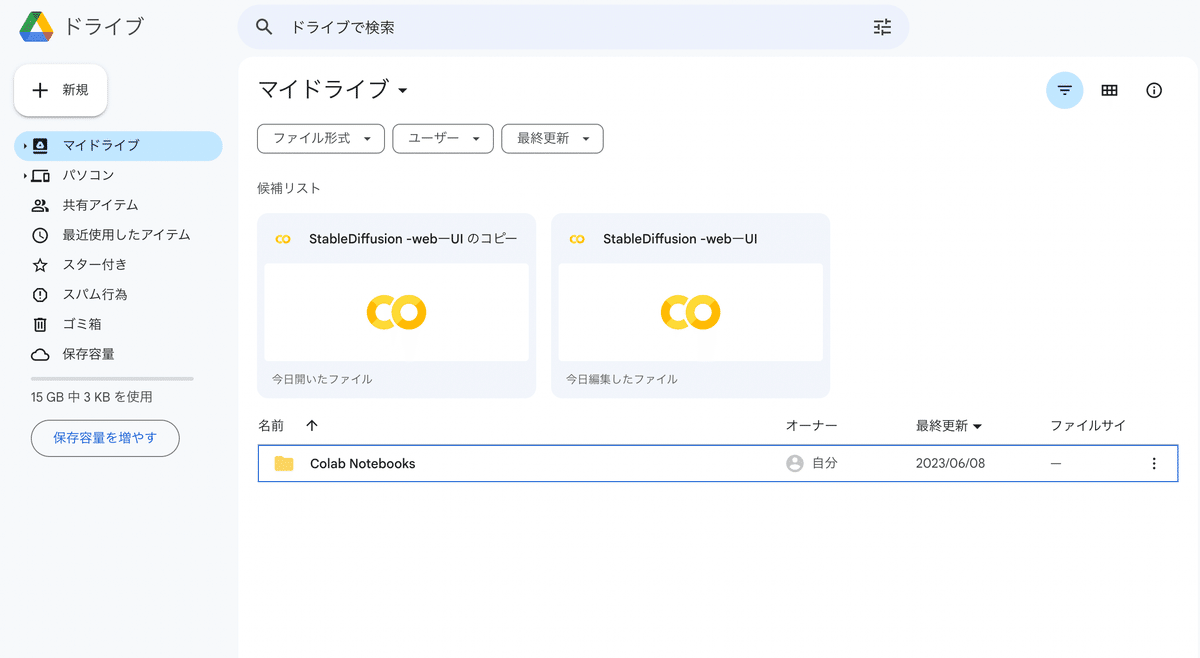Click the cloud storage icon

tap(40, 354)
